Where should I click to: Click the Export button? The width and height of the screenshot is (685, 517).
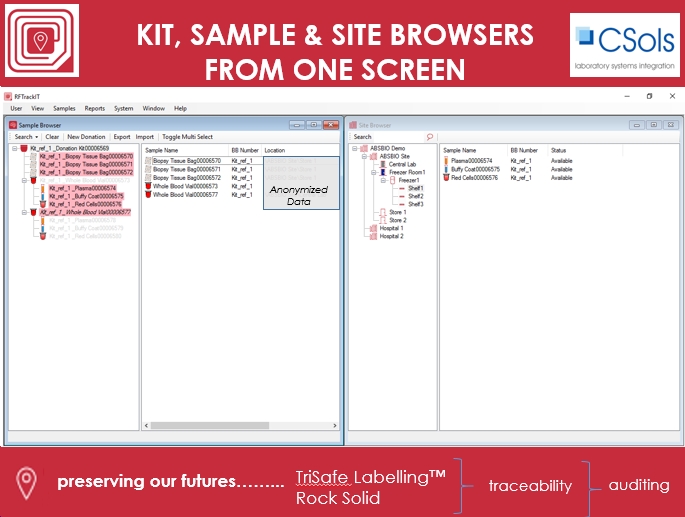point(122,137)
